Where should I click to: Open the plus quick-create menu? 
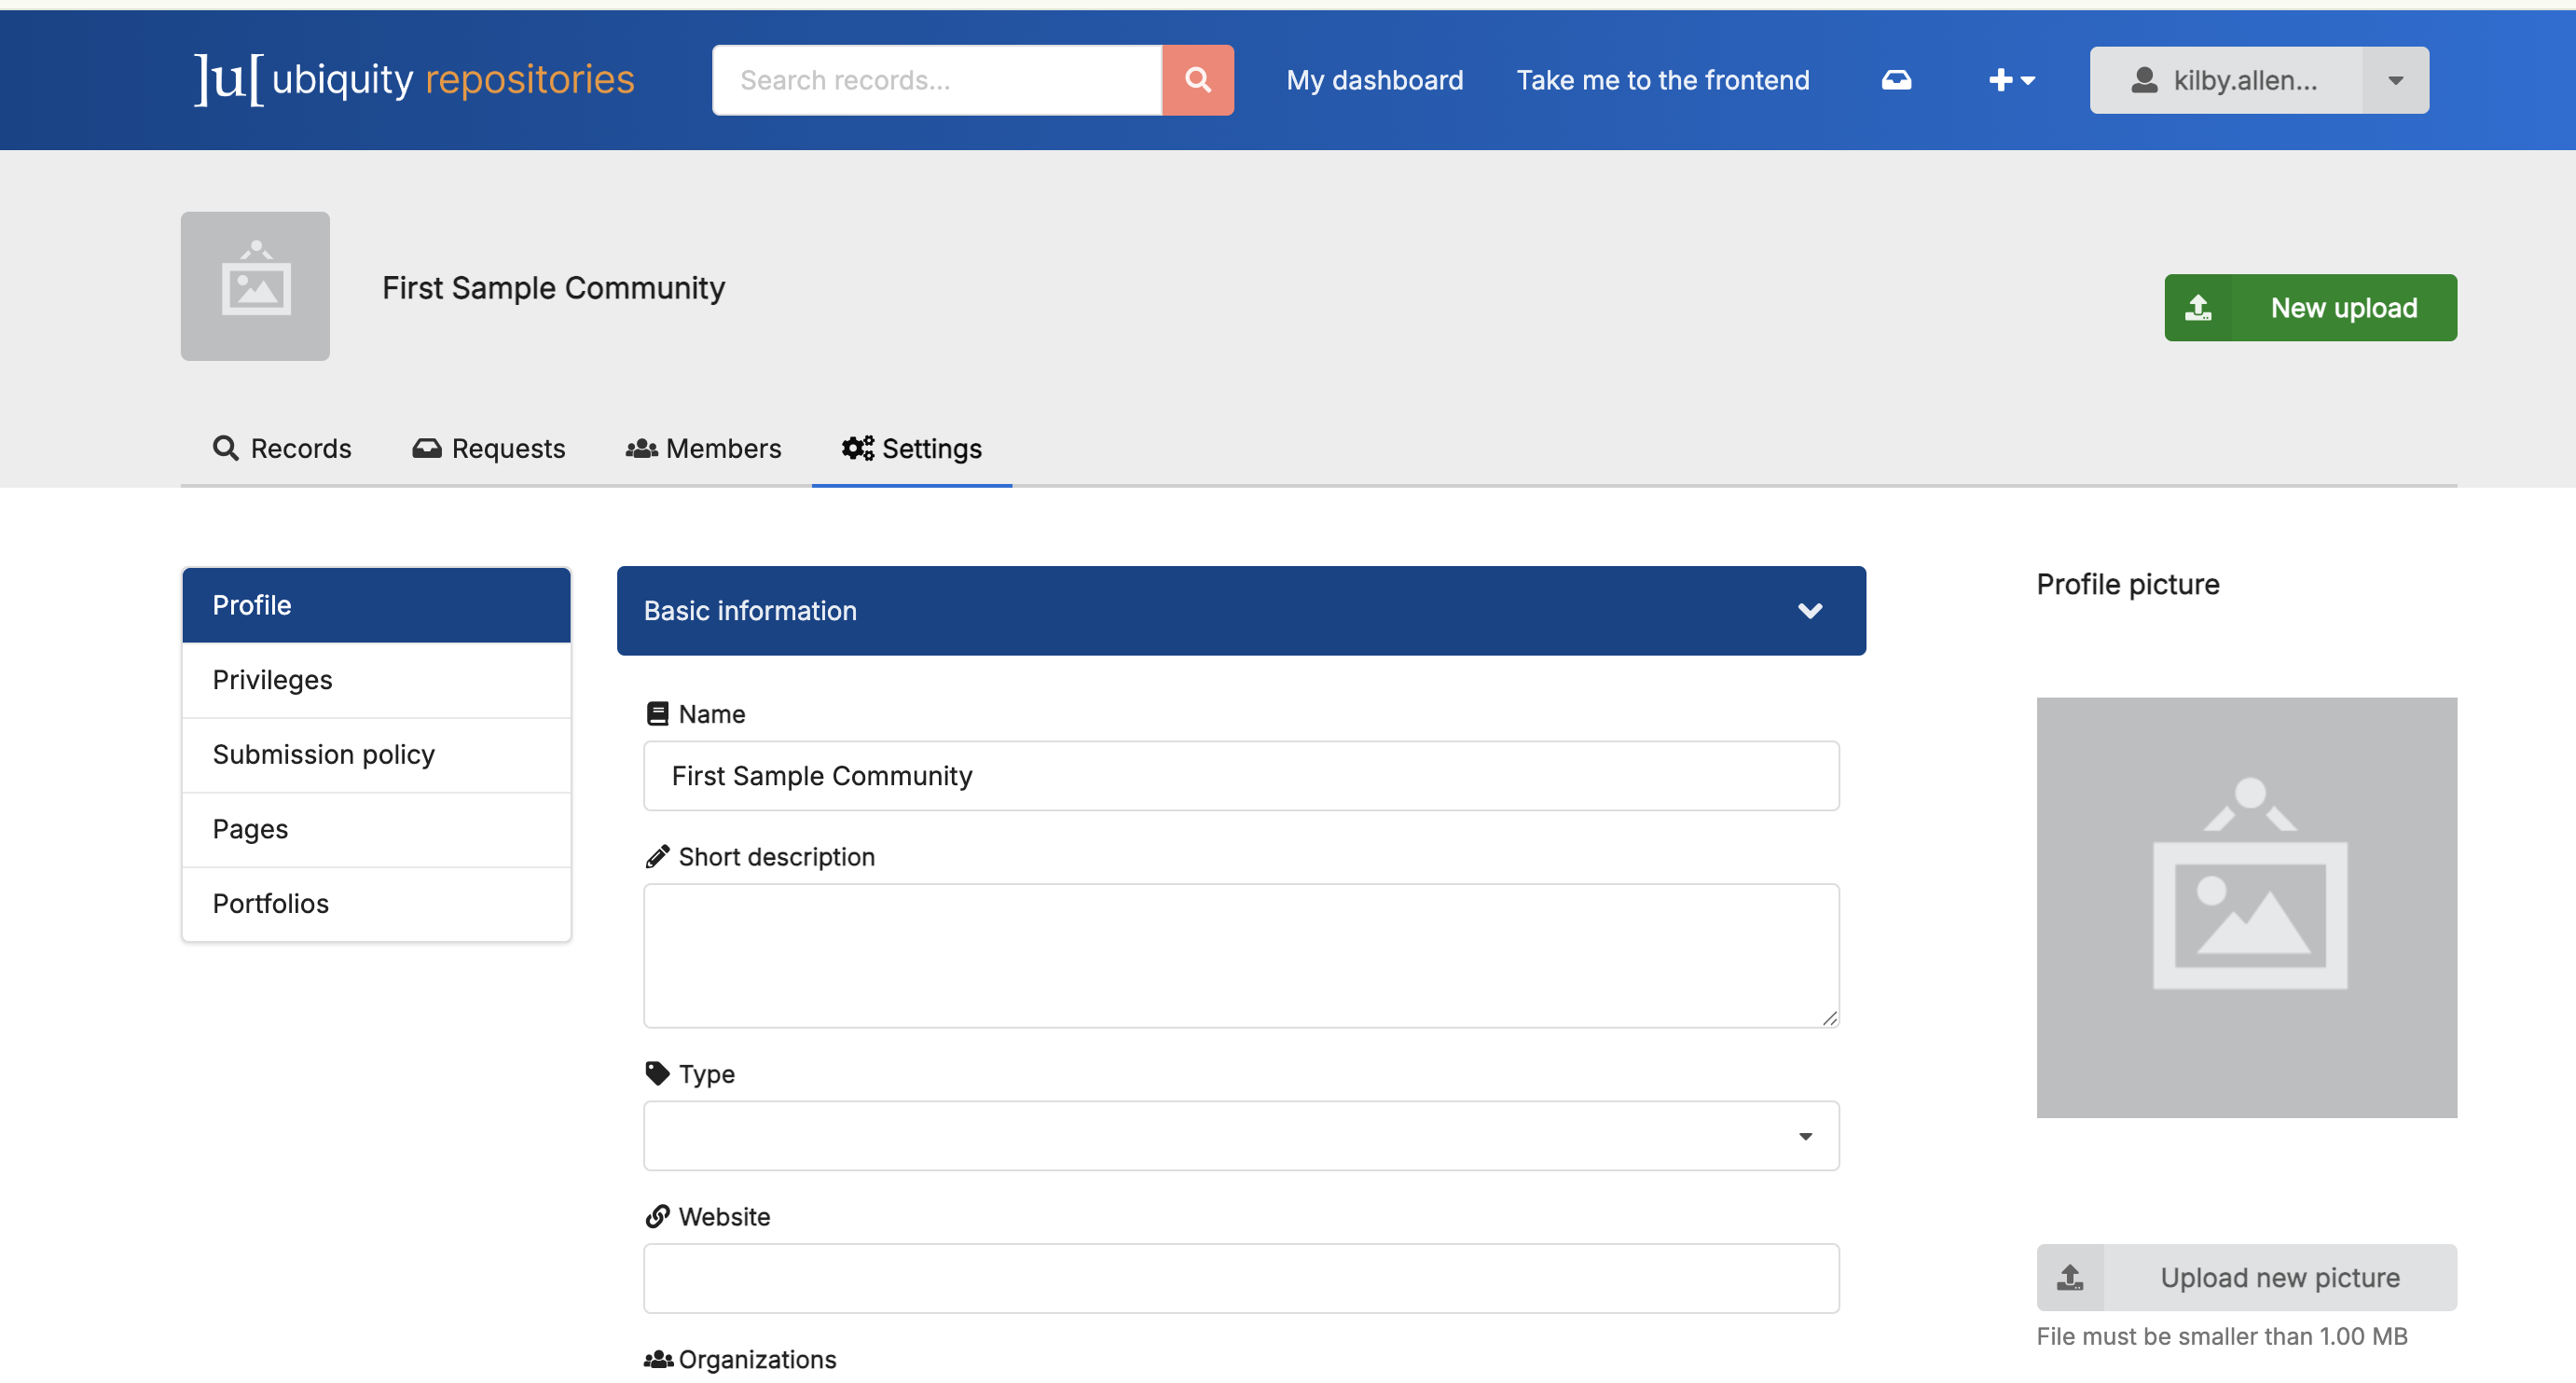pos(2011,80)
